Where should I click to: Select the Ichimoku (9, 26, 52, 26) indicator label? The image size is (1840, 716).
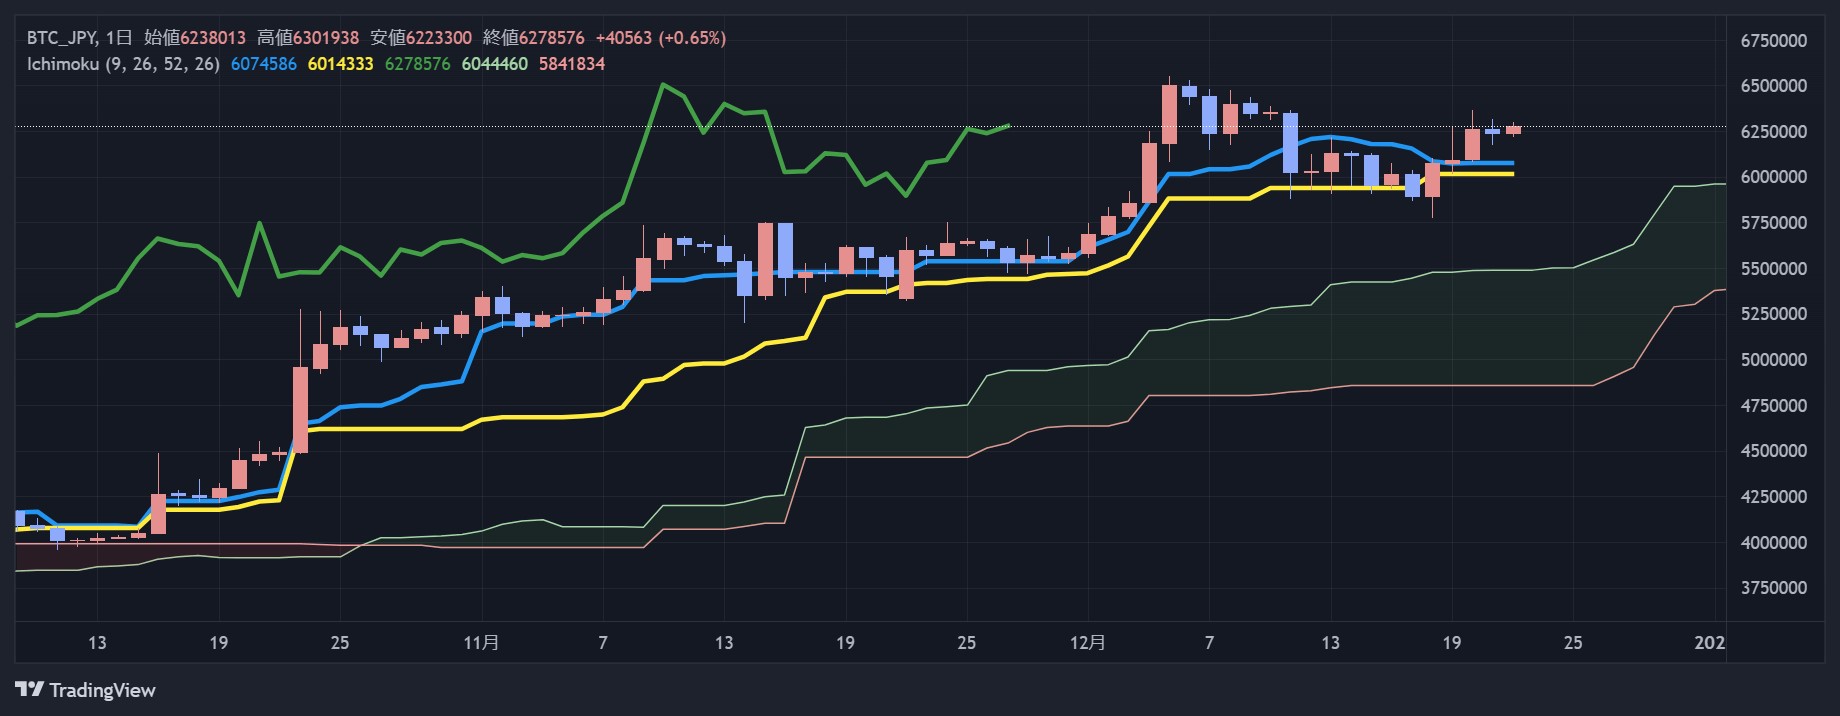click(123, 64)
